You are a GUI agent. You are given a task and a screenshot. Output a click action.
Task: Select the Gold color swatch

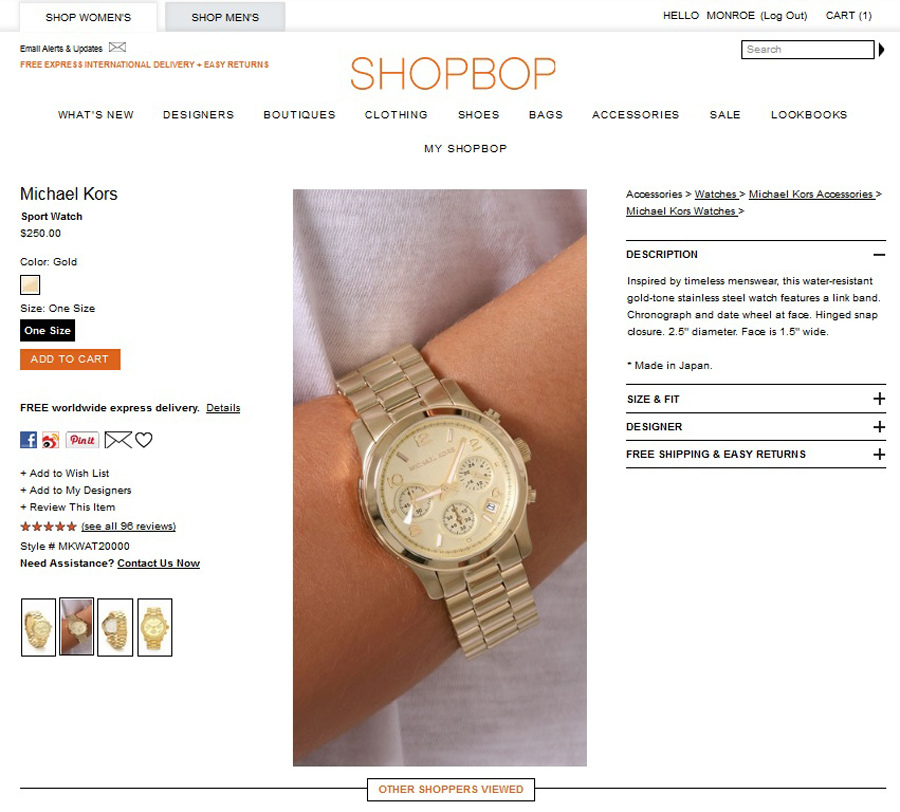click(30, 285)
